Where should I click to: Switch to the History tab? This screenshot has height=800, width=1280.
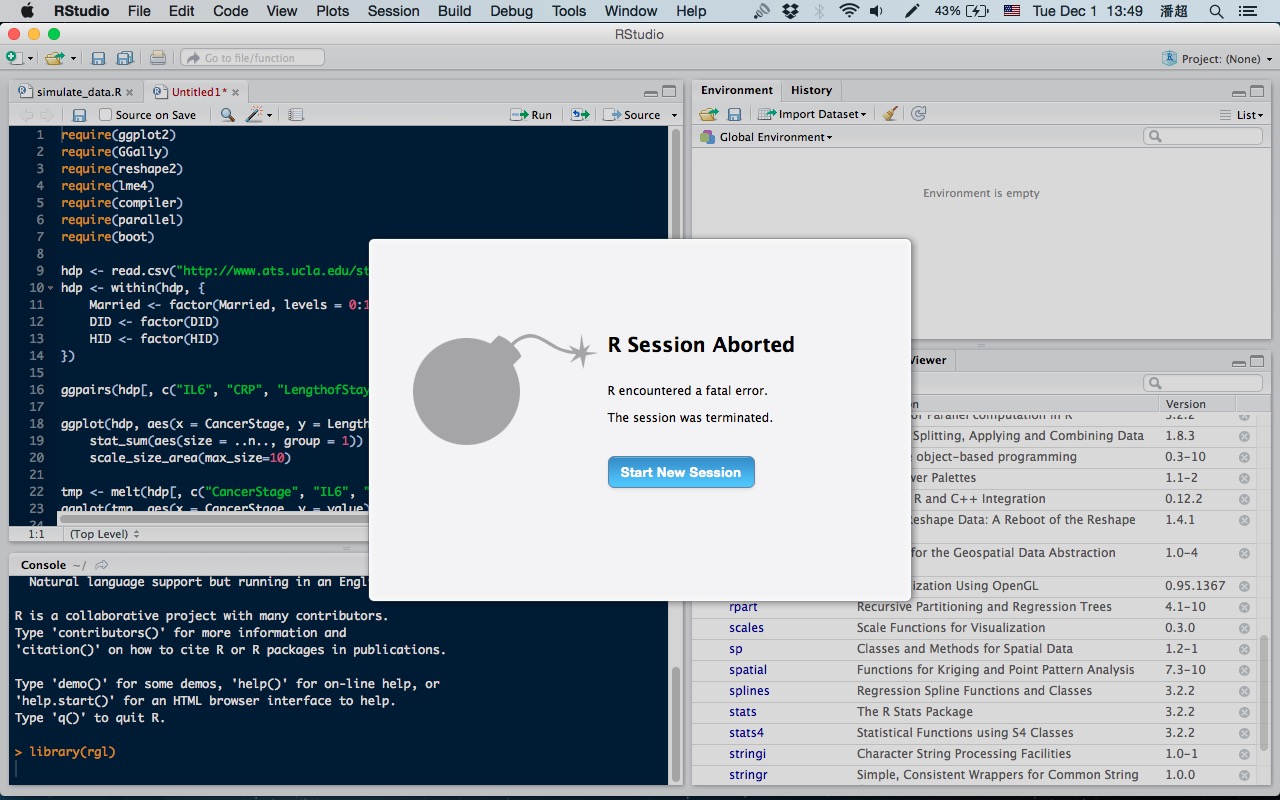(811, 90)
